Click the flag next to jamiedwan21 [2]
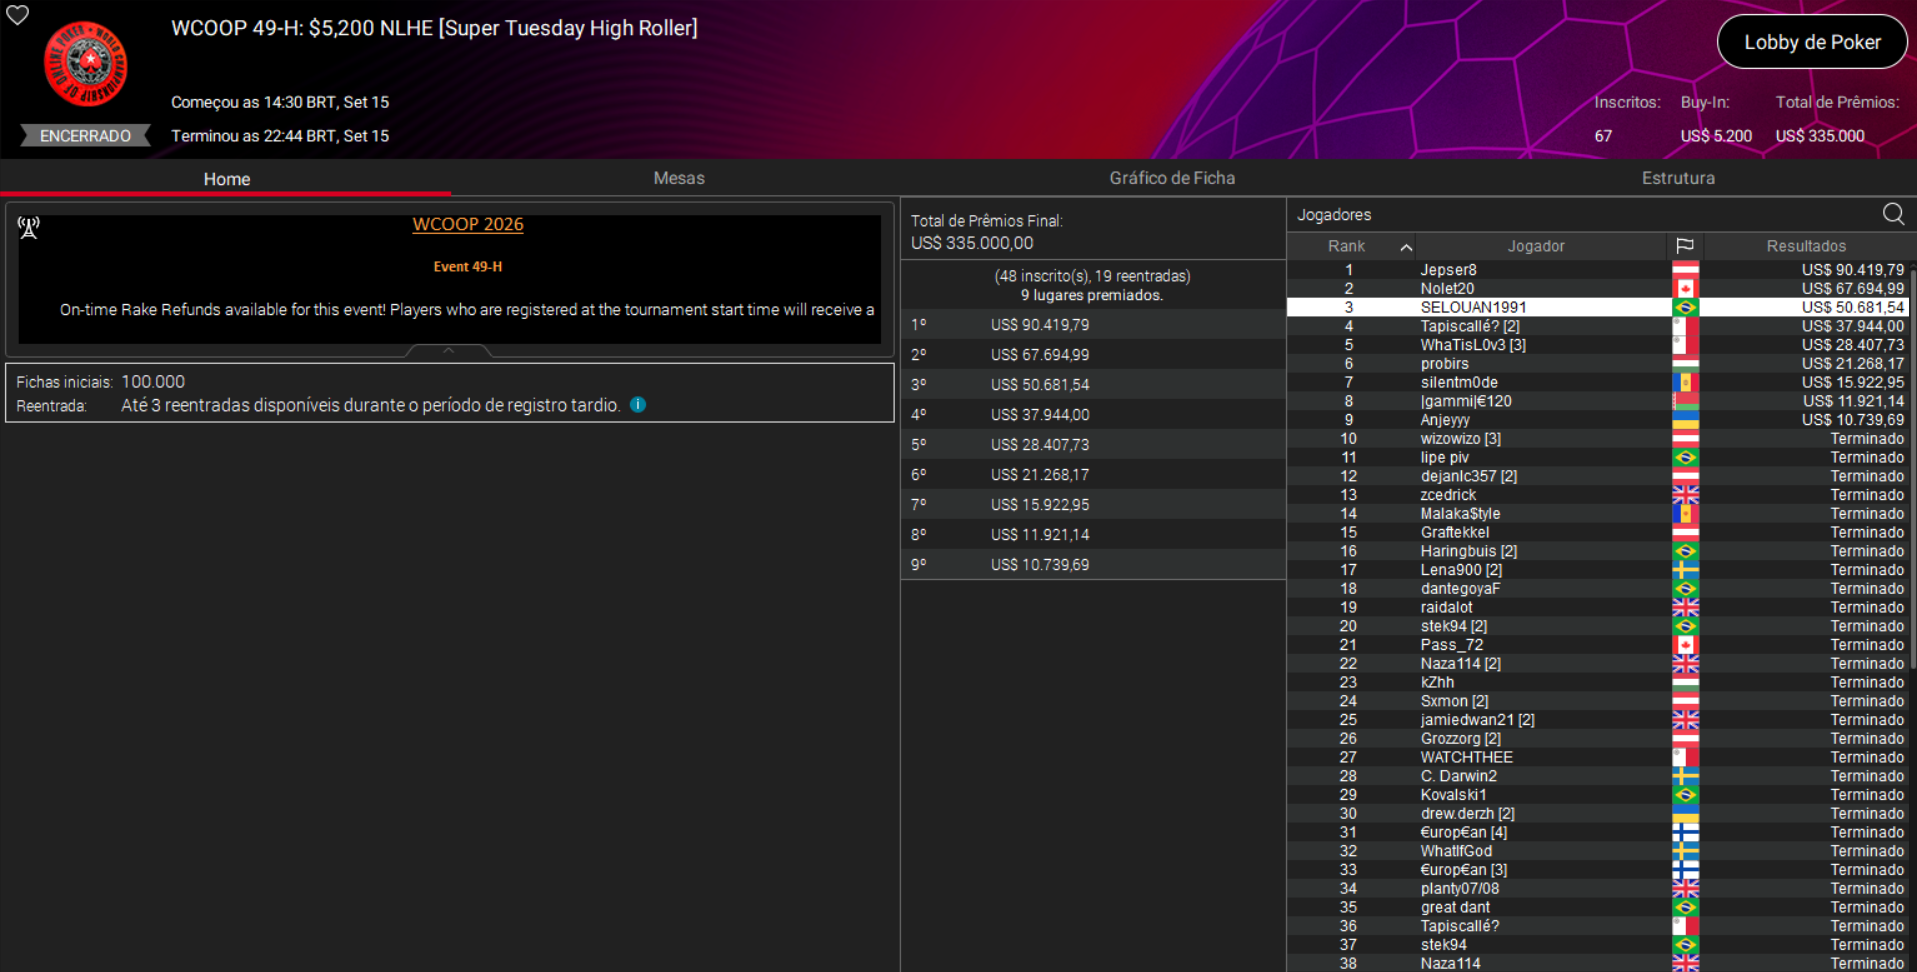This screenshot has height=972, width=1917. pos(1685,720)
